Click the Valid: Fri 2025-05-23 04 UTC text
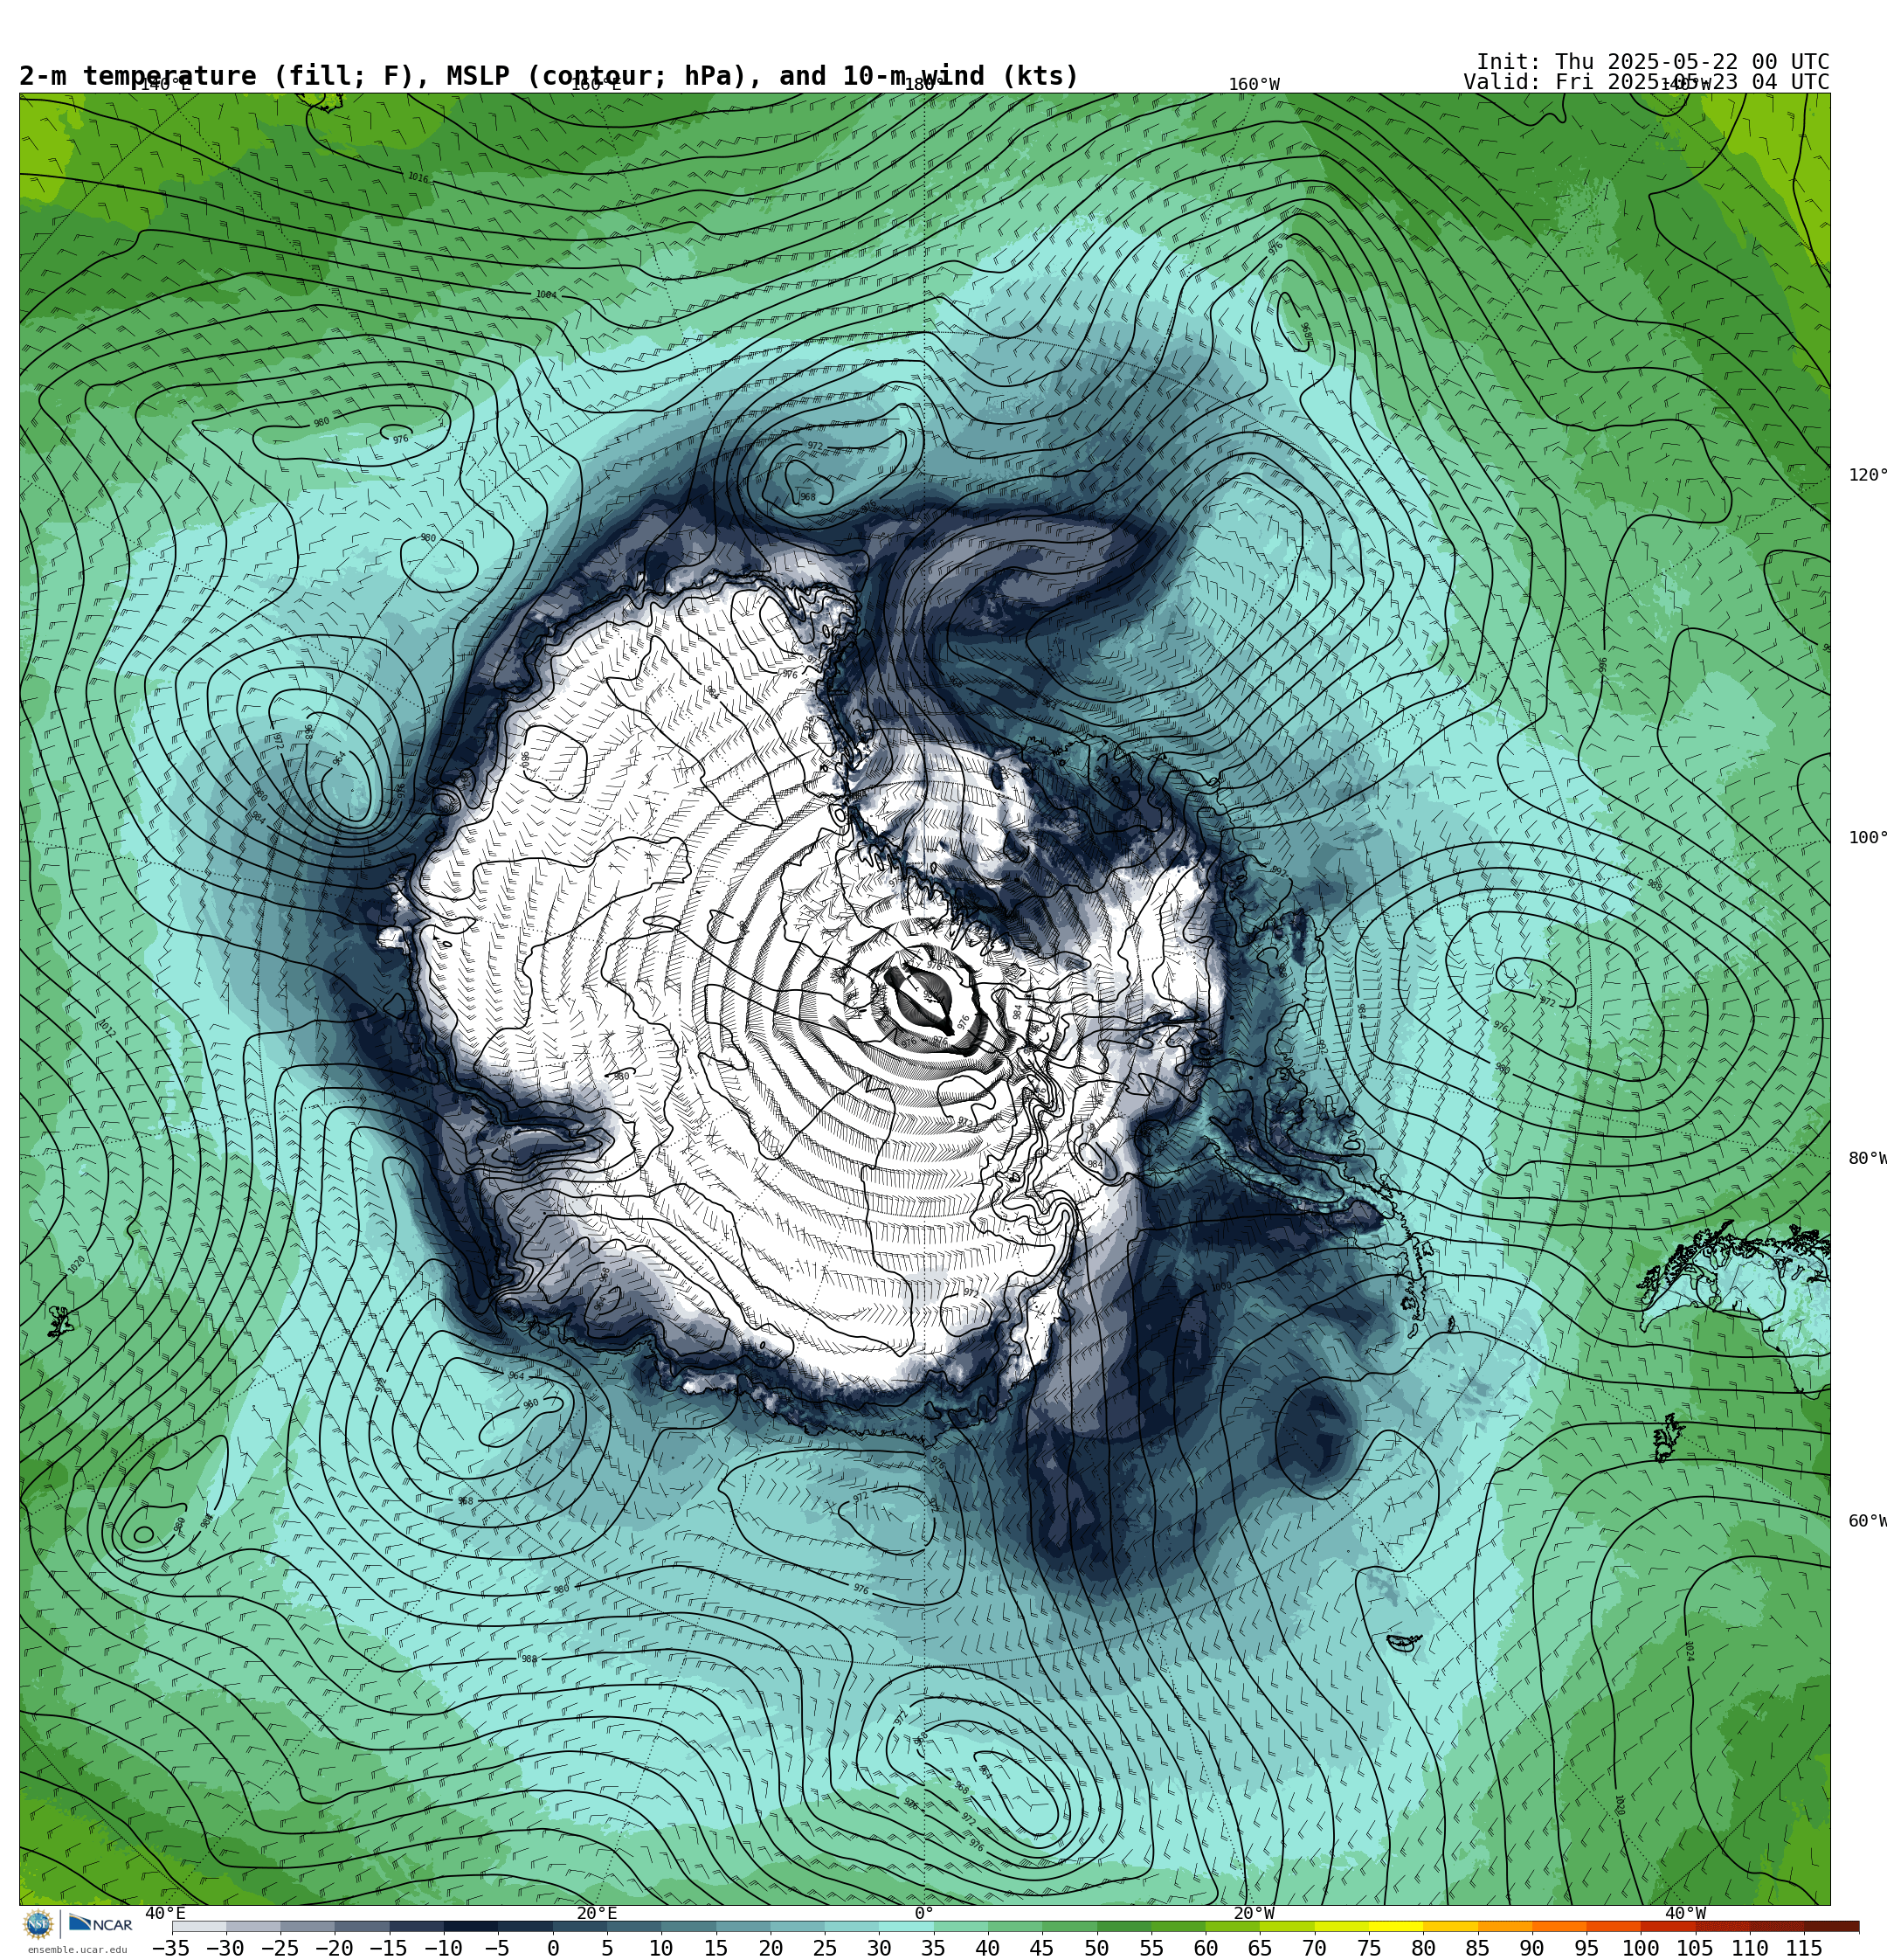Image resolution: width=1887 pixels, height=1960 pixels. [1646, 82]
